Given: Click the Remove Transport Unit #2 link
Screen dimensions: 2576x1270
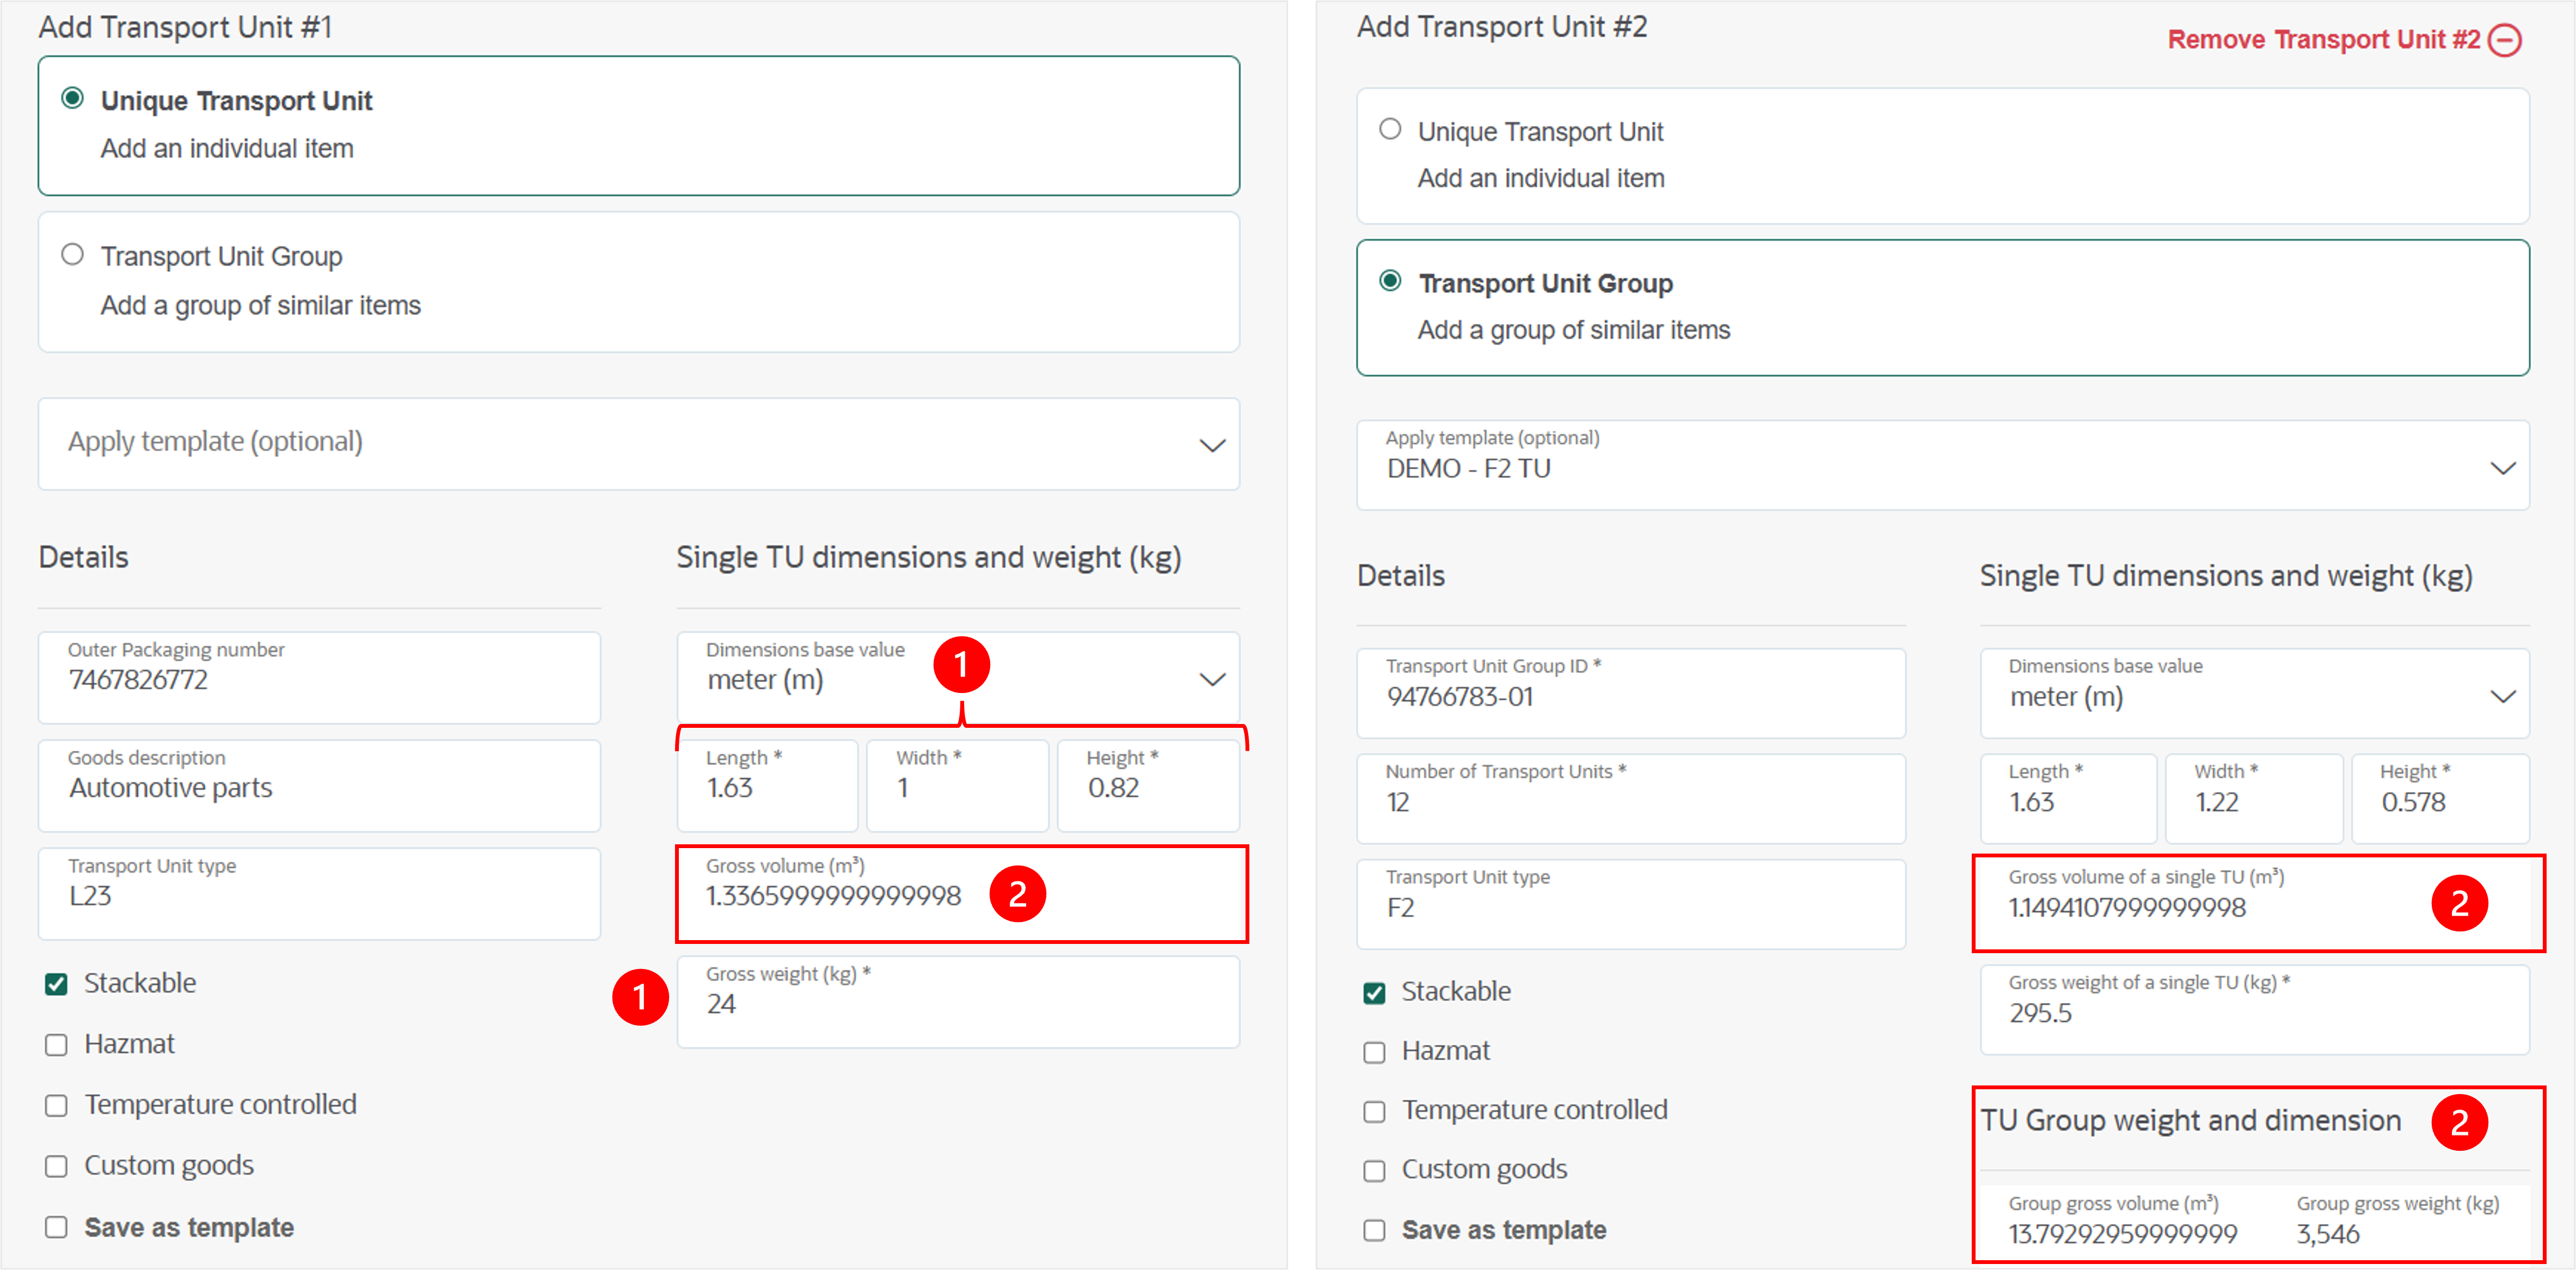Looking at the screenshot, I should pyautogui.click(x=2324, y=40).
